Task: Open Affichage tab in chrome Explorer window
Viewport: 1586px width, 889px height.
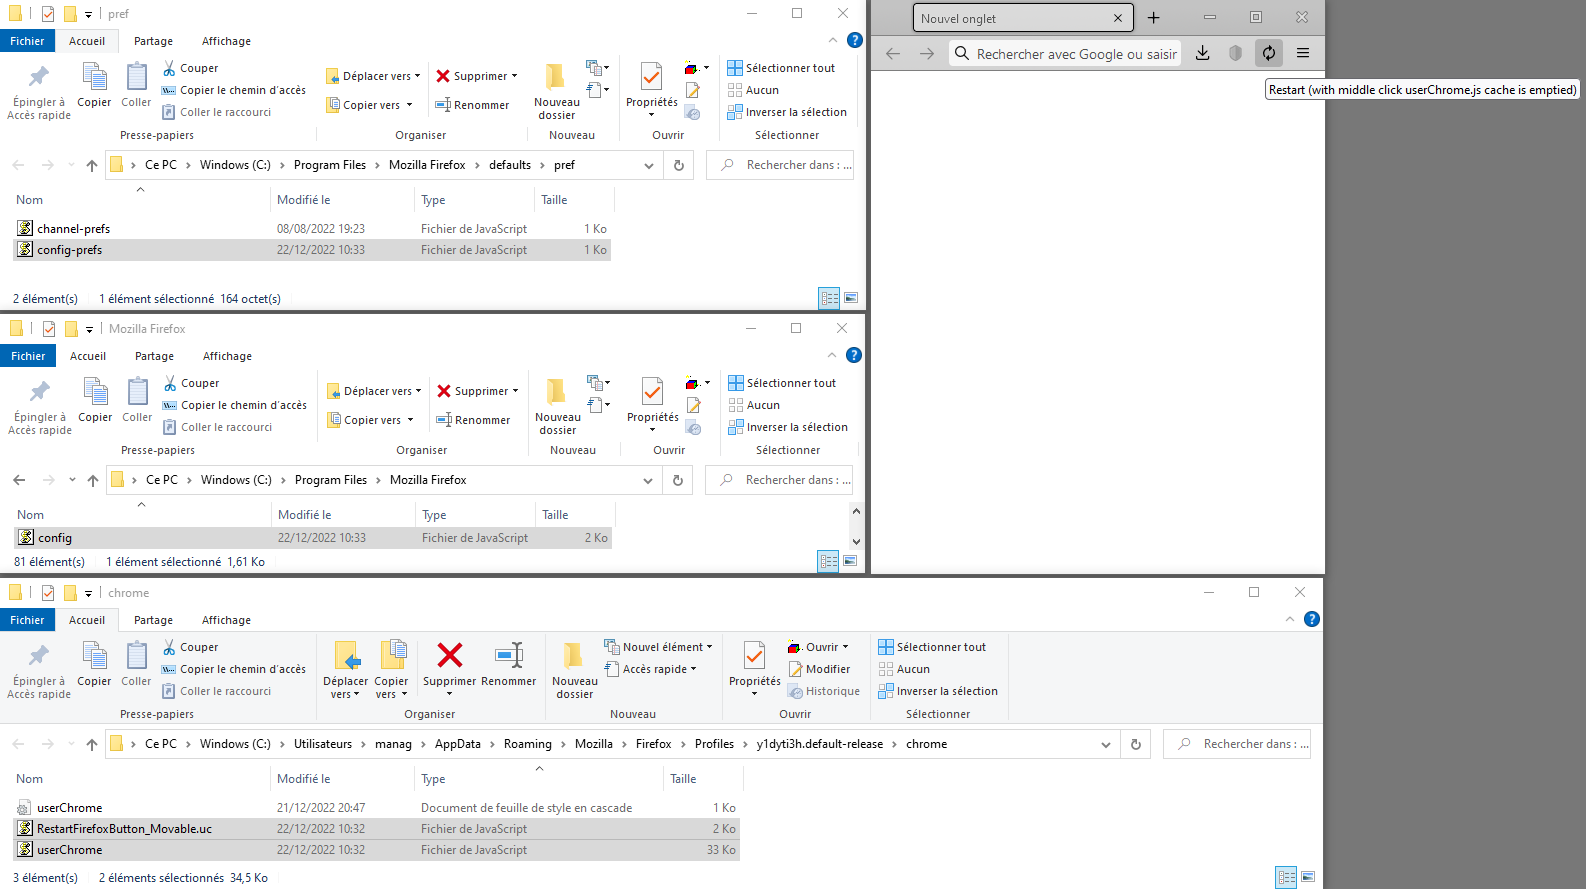Action: pyautogui.click(x=226, y=620)
